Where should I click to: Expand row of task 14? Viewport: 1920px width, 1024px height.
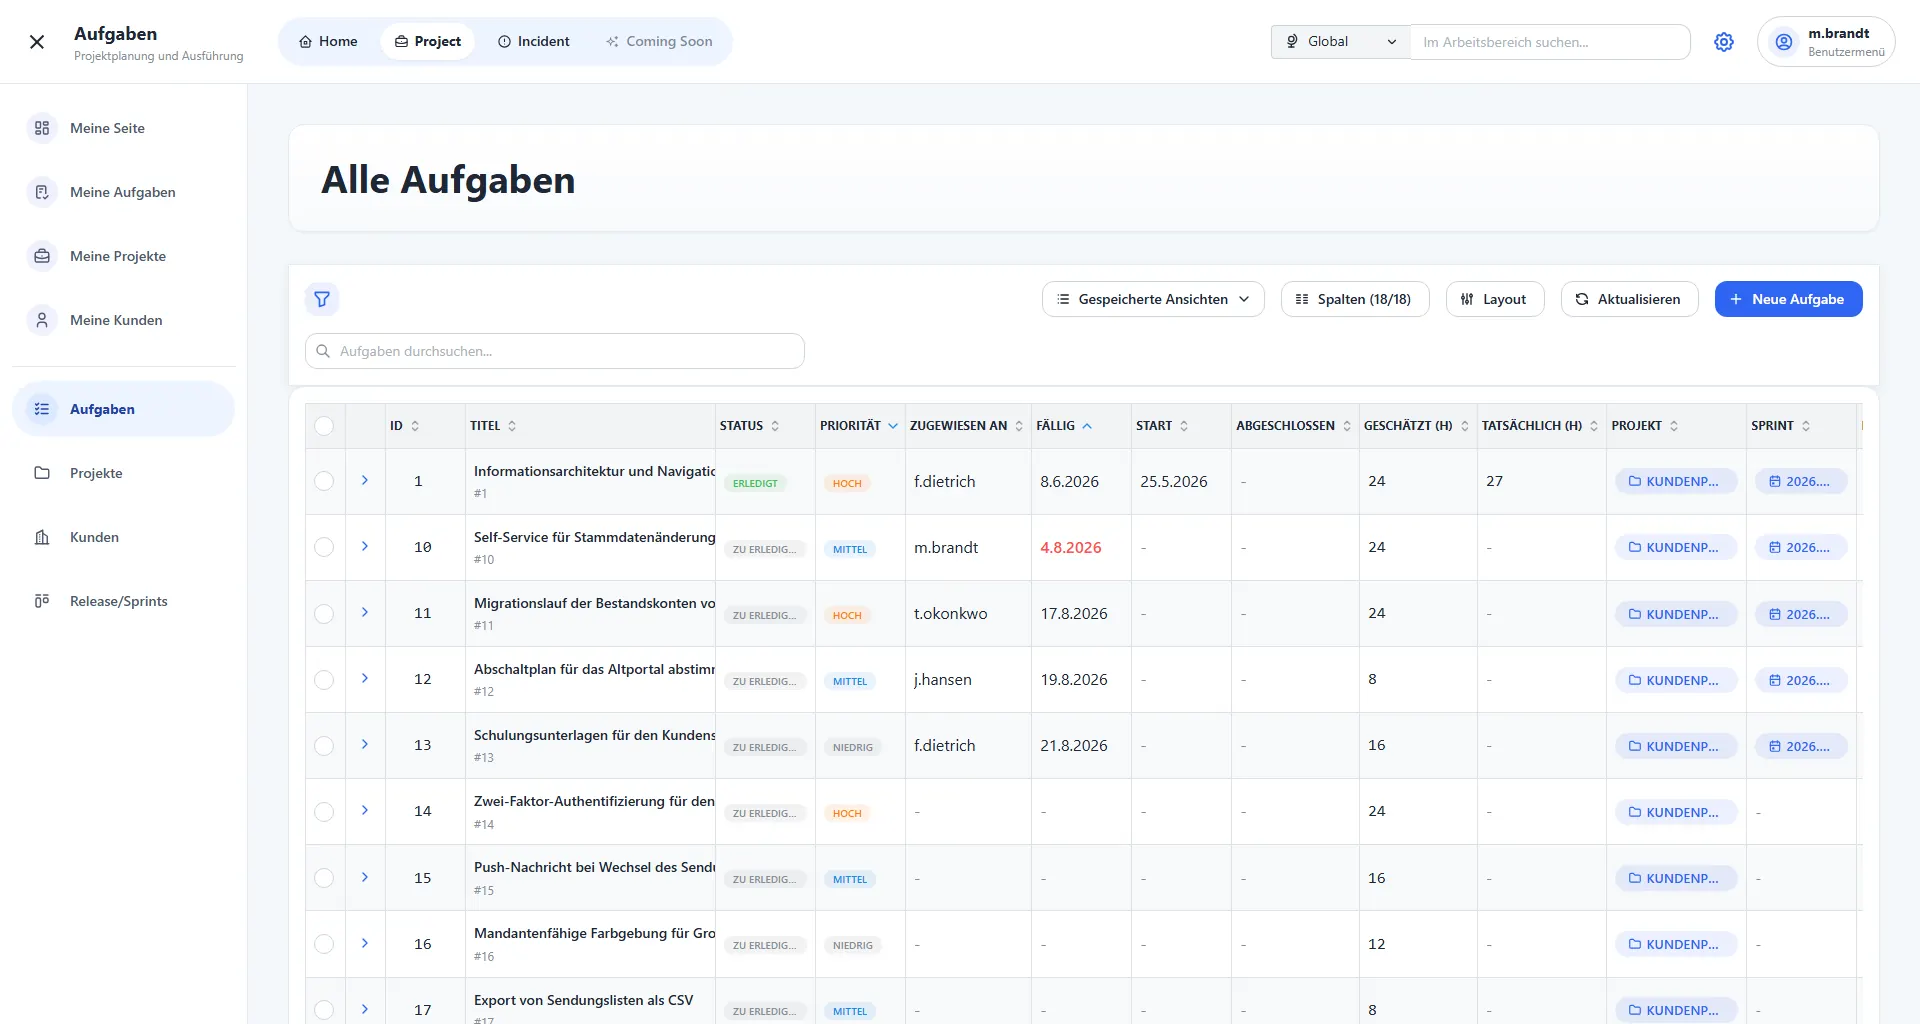(365, 810)
